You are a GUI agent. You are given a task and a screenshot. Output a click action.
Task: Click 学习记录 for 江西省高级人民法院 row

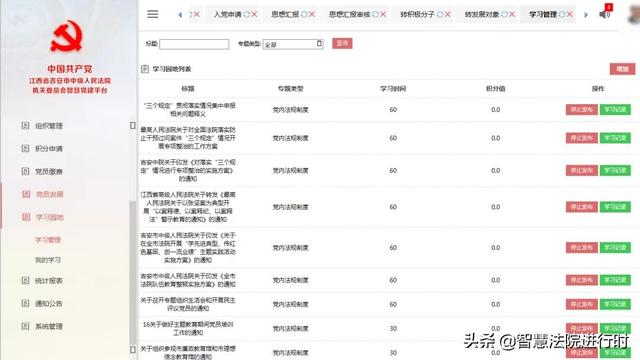click(615, 207)
